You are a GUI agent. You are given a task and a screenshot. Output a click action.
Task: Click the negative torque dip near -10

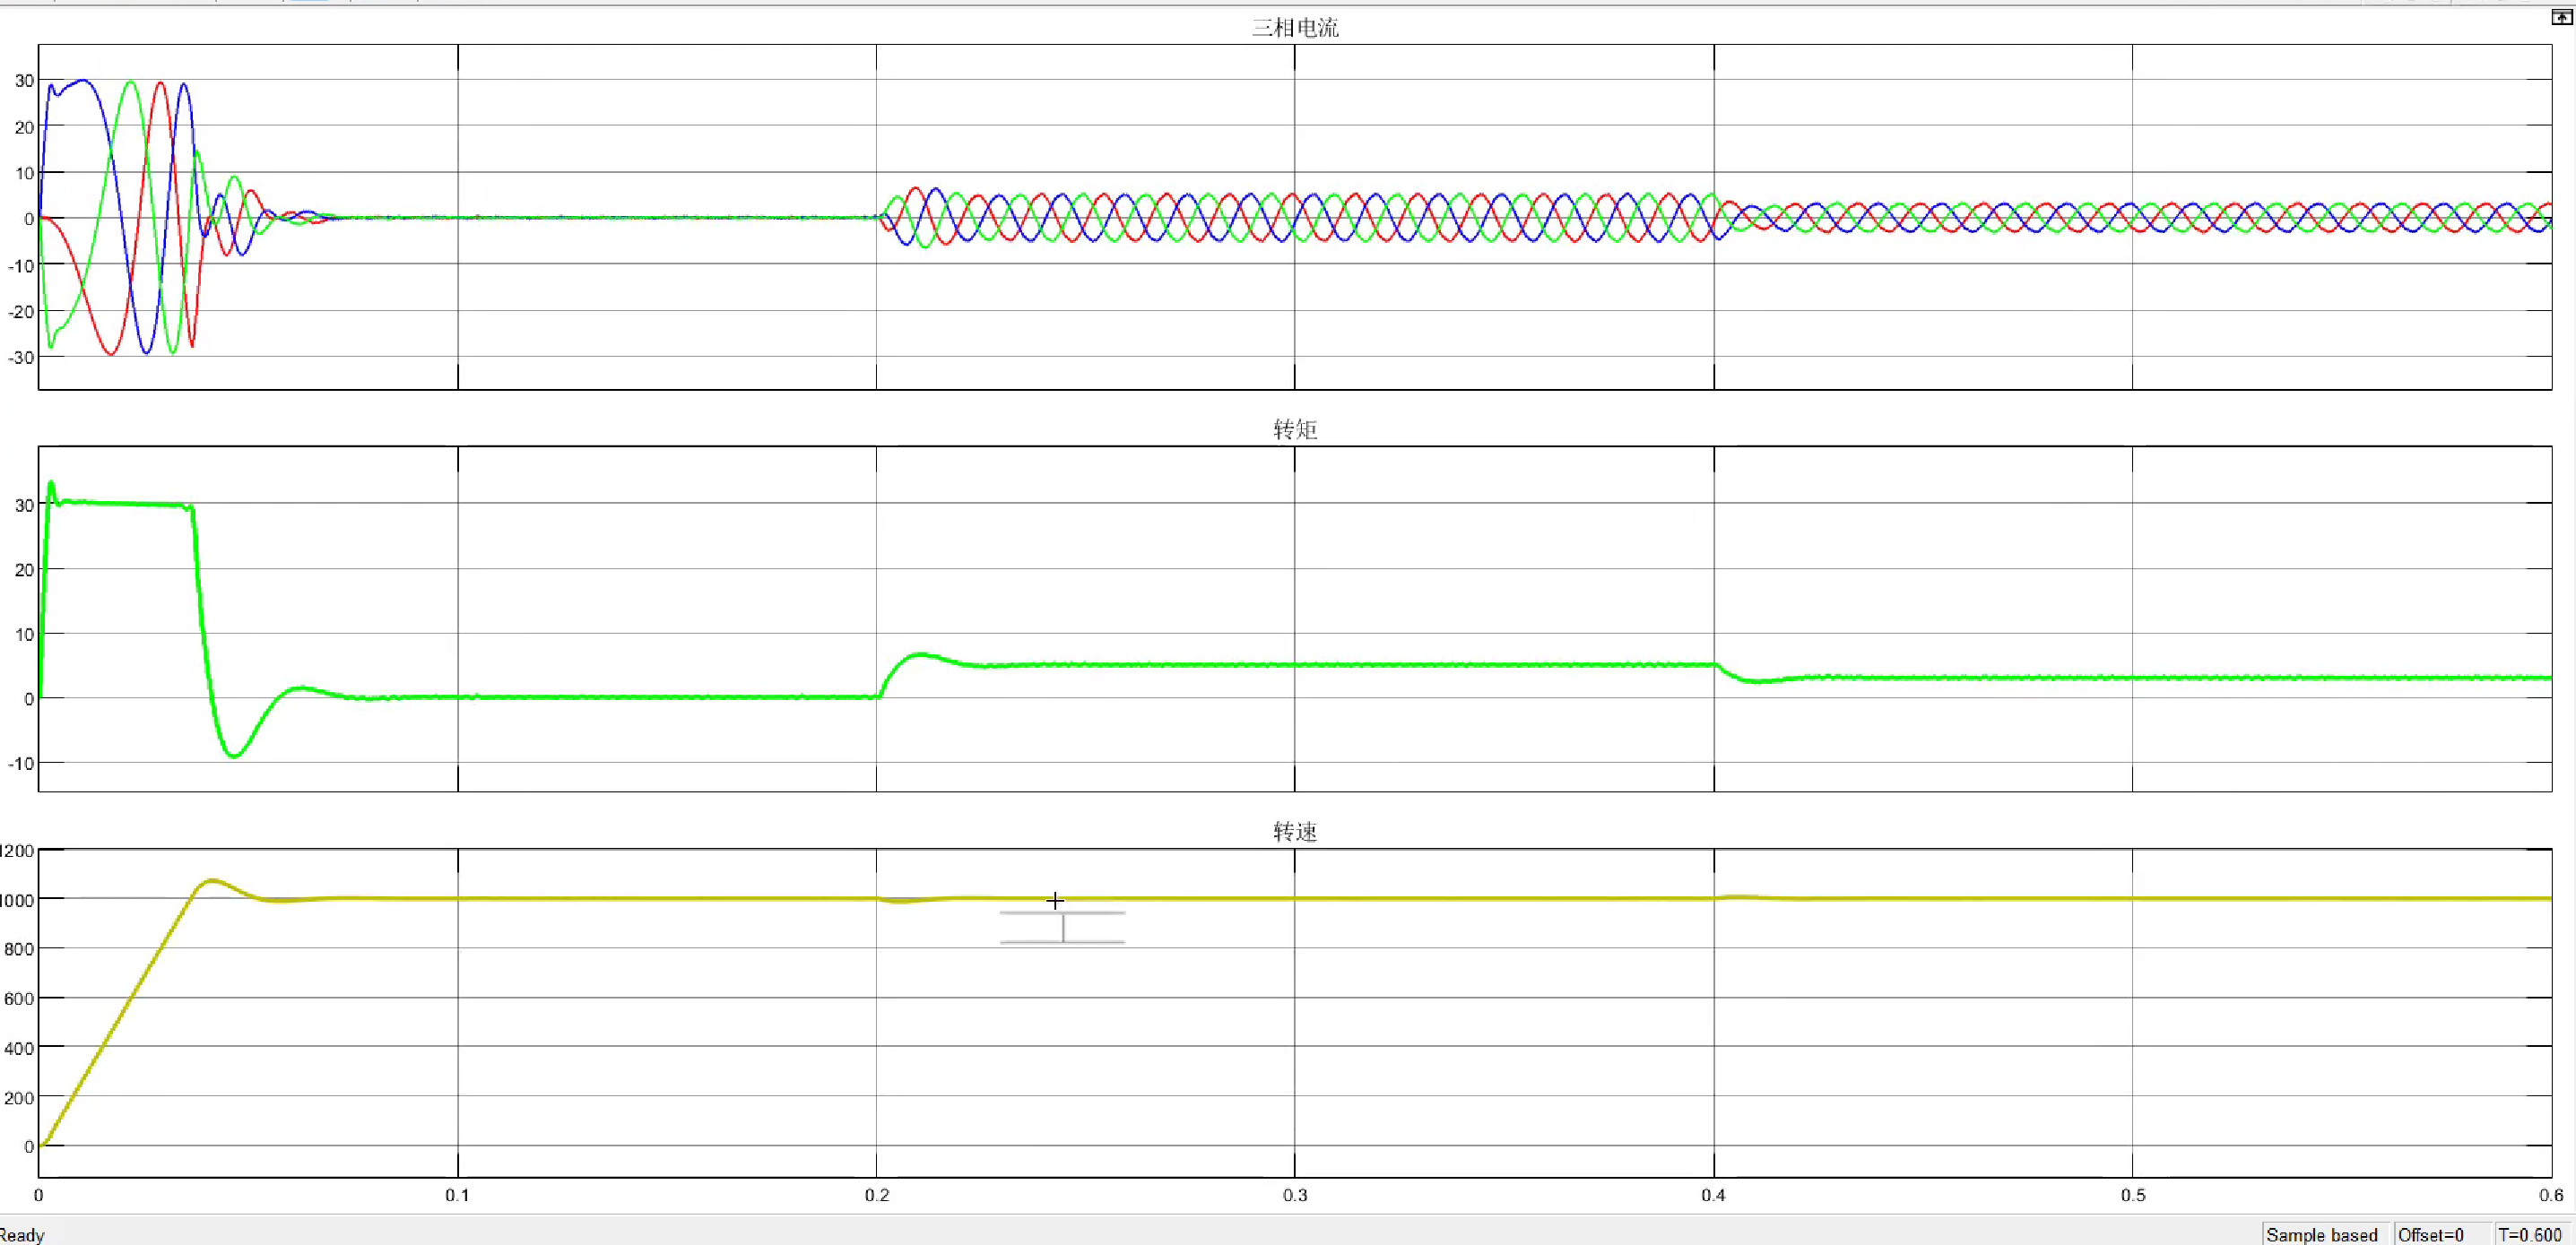click(x=233, y=756)
